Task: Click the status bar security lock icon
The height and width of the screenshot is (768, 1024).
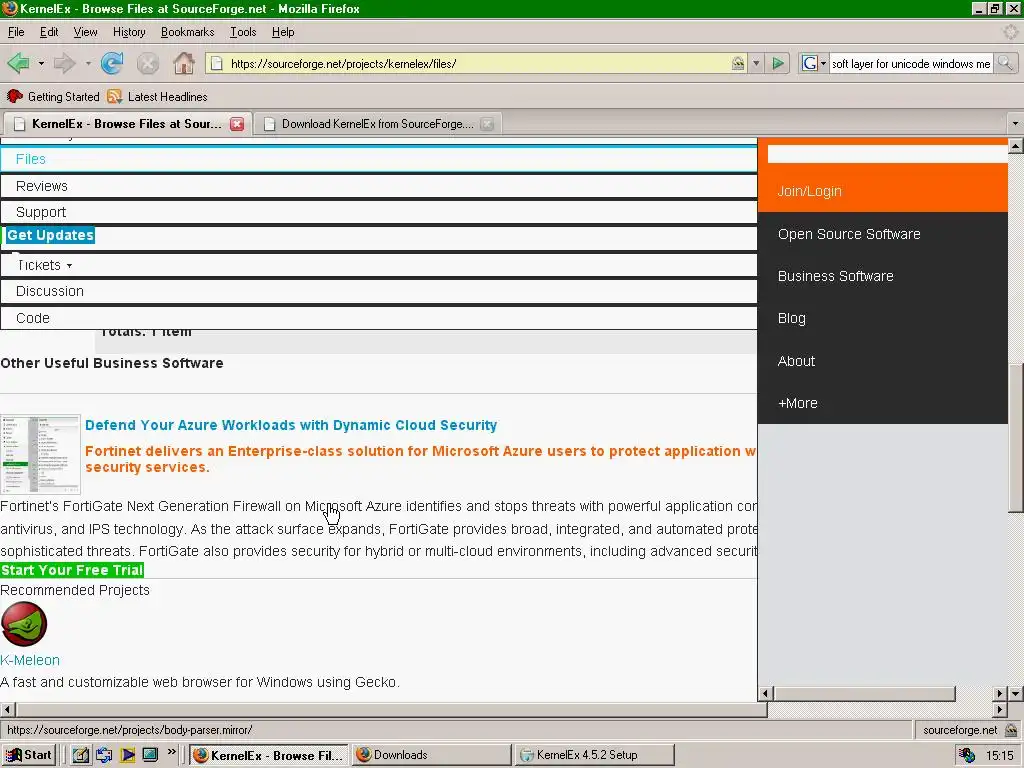Action: click(x=1011, y=730)
